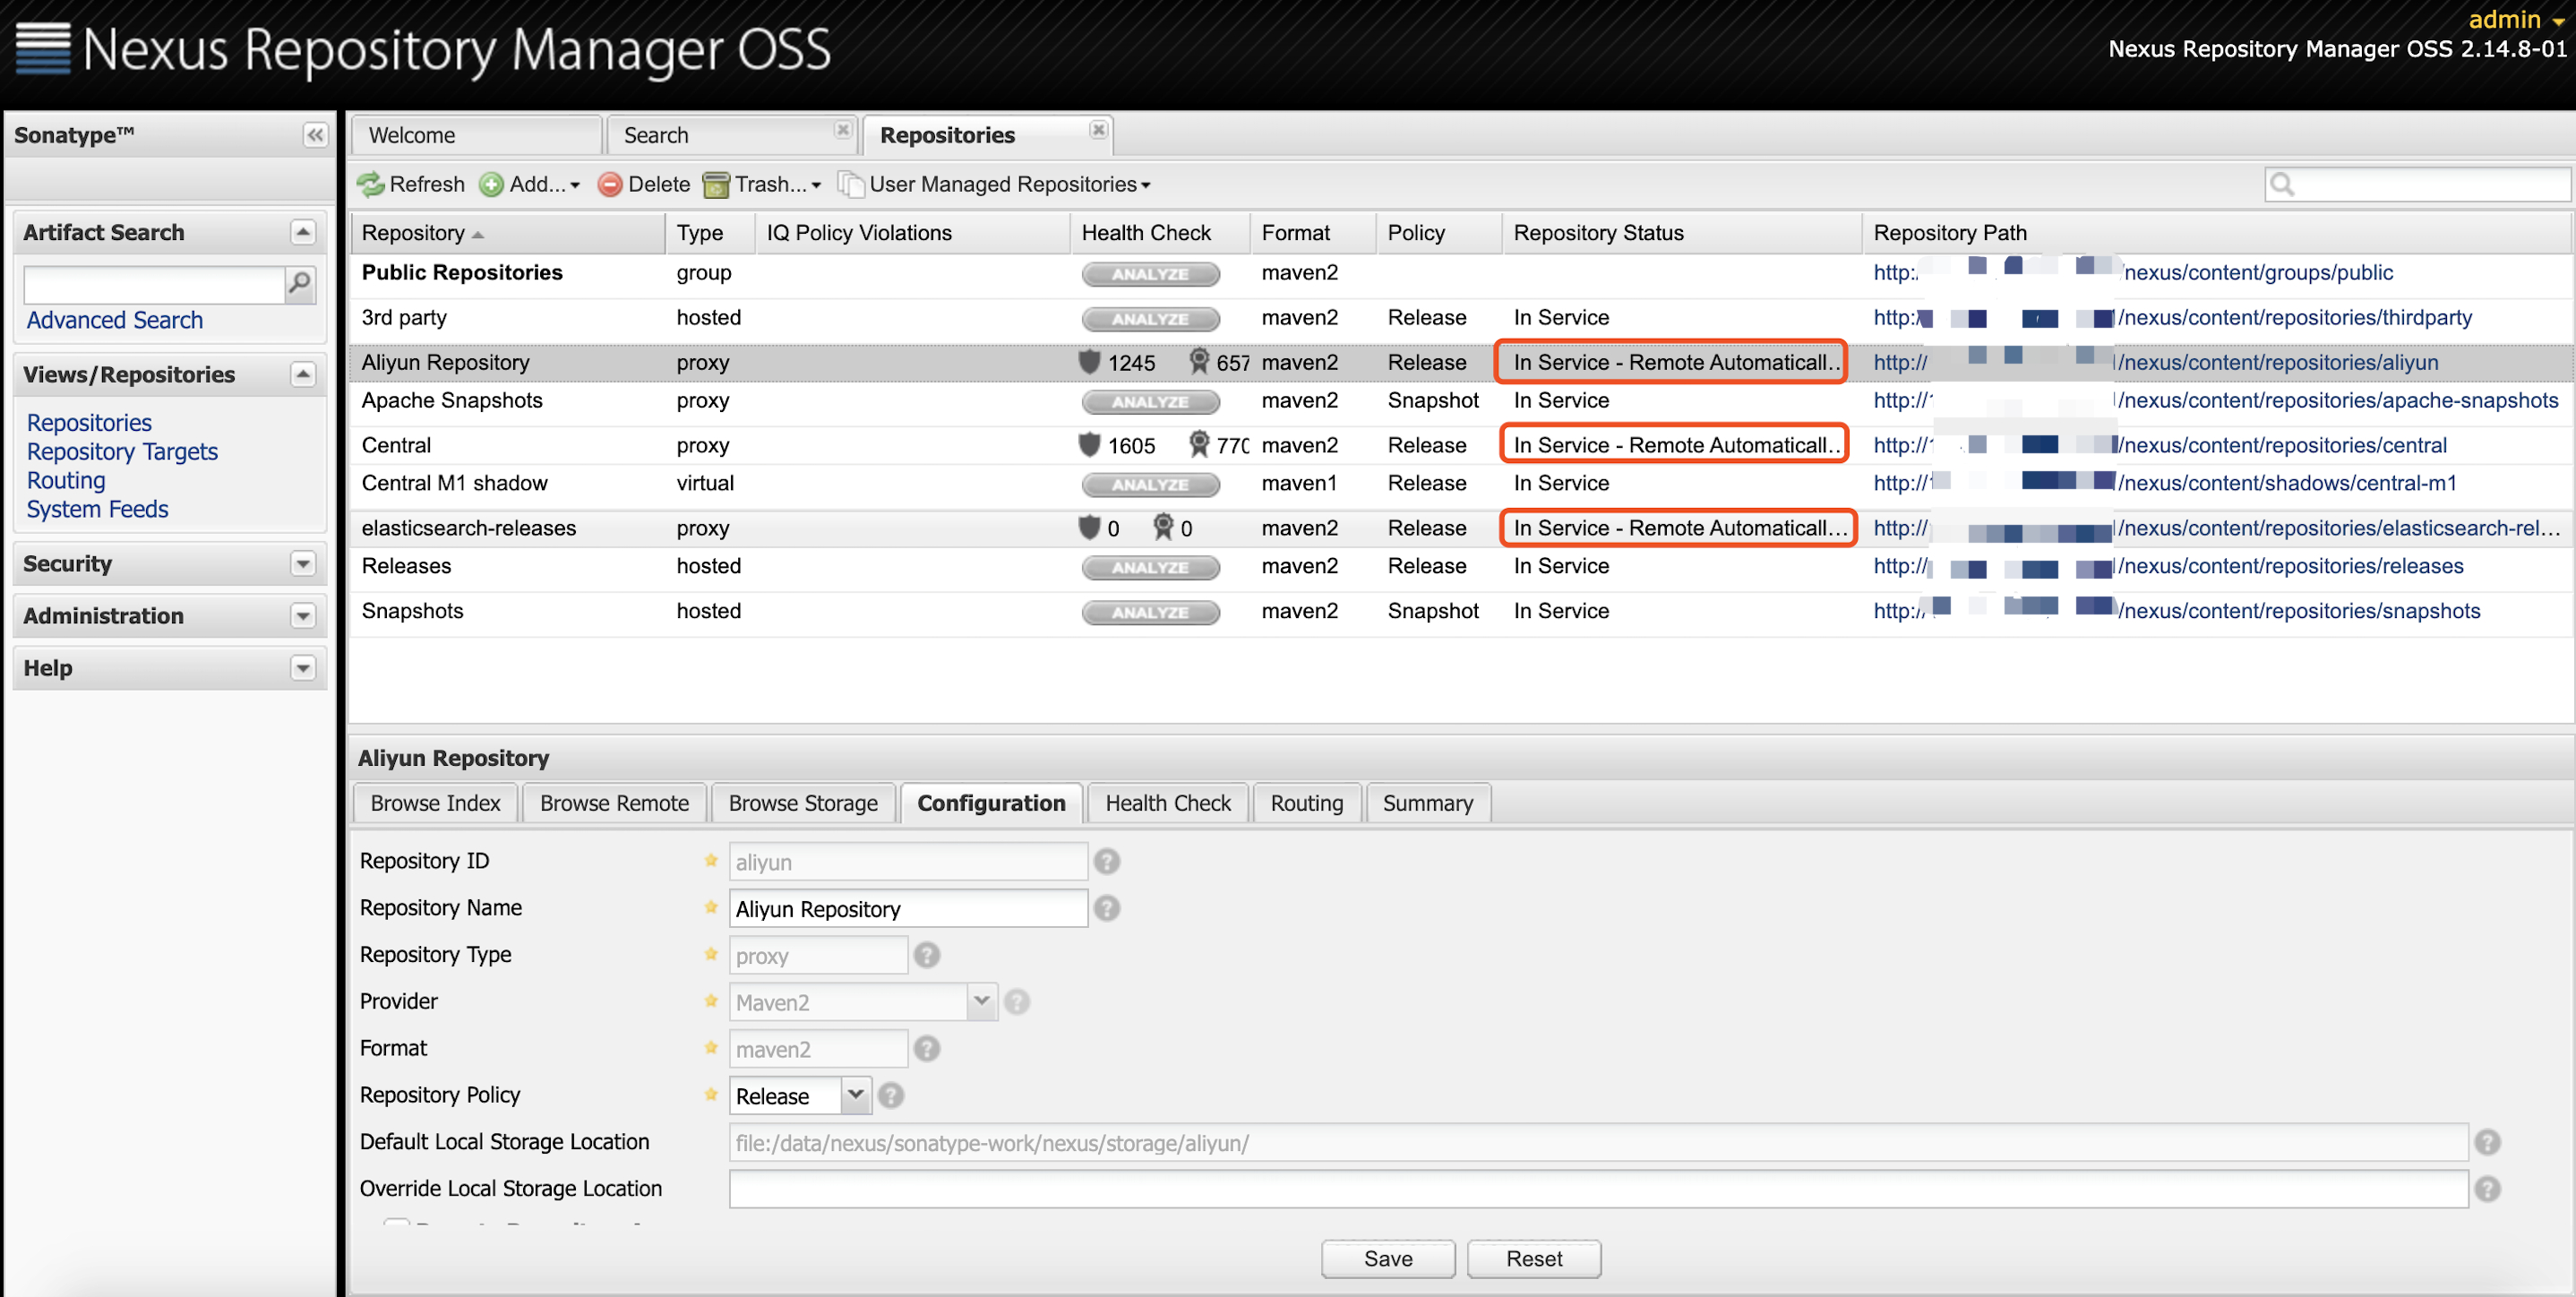This screenshot has width=2576, height=1297.
Task: Switch to the Welcome tab
Action: (x=476, y=135)
